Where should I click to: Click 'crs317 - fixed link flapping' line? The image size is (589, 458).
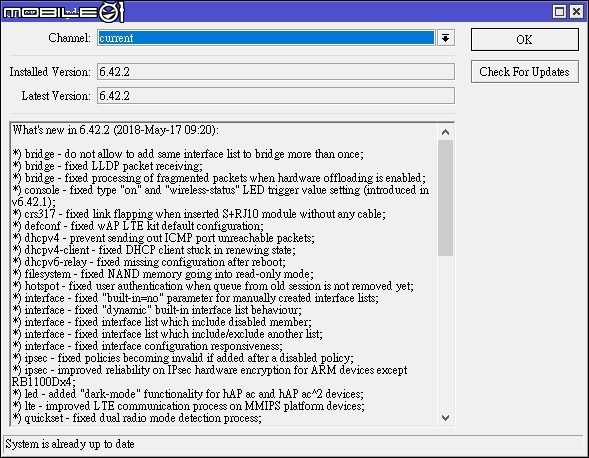[199, 214]
